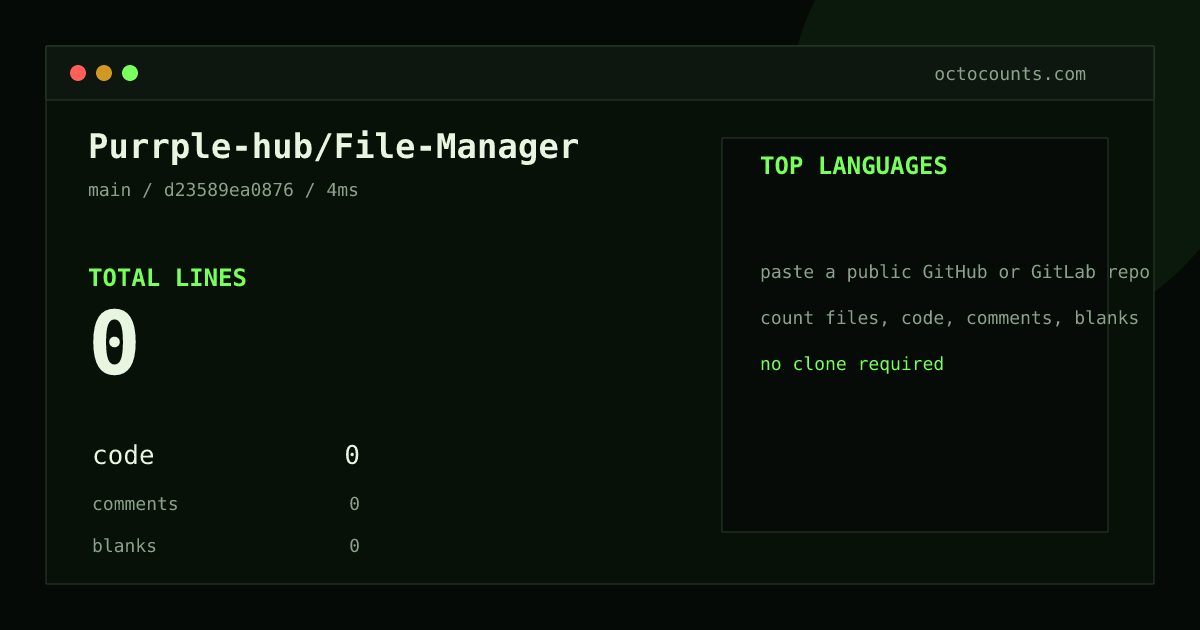Click the red close window dot
Viewport: 1200px width, 630px height.
78,73
